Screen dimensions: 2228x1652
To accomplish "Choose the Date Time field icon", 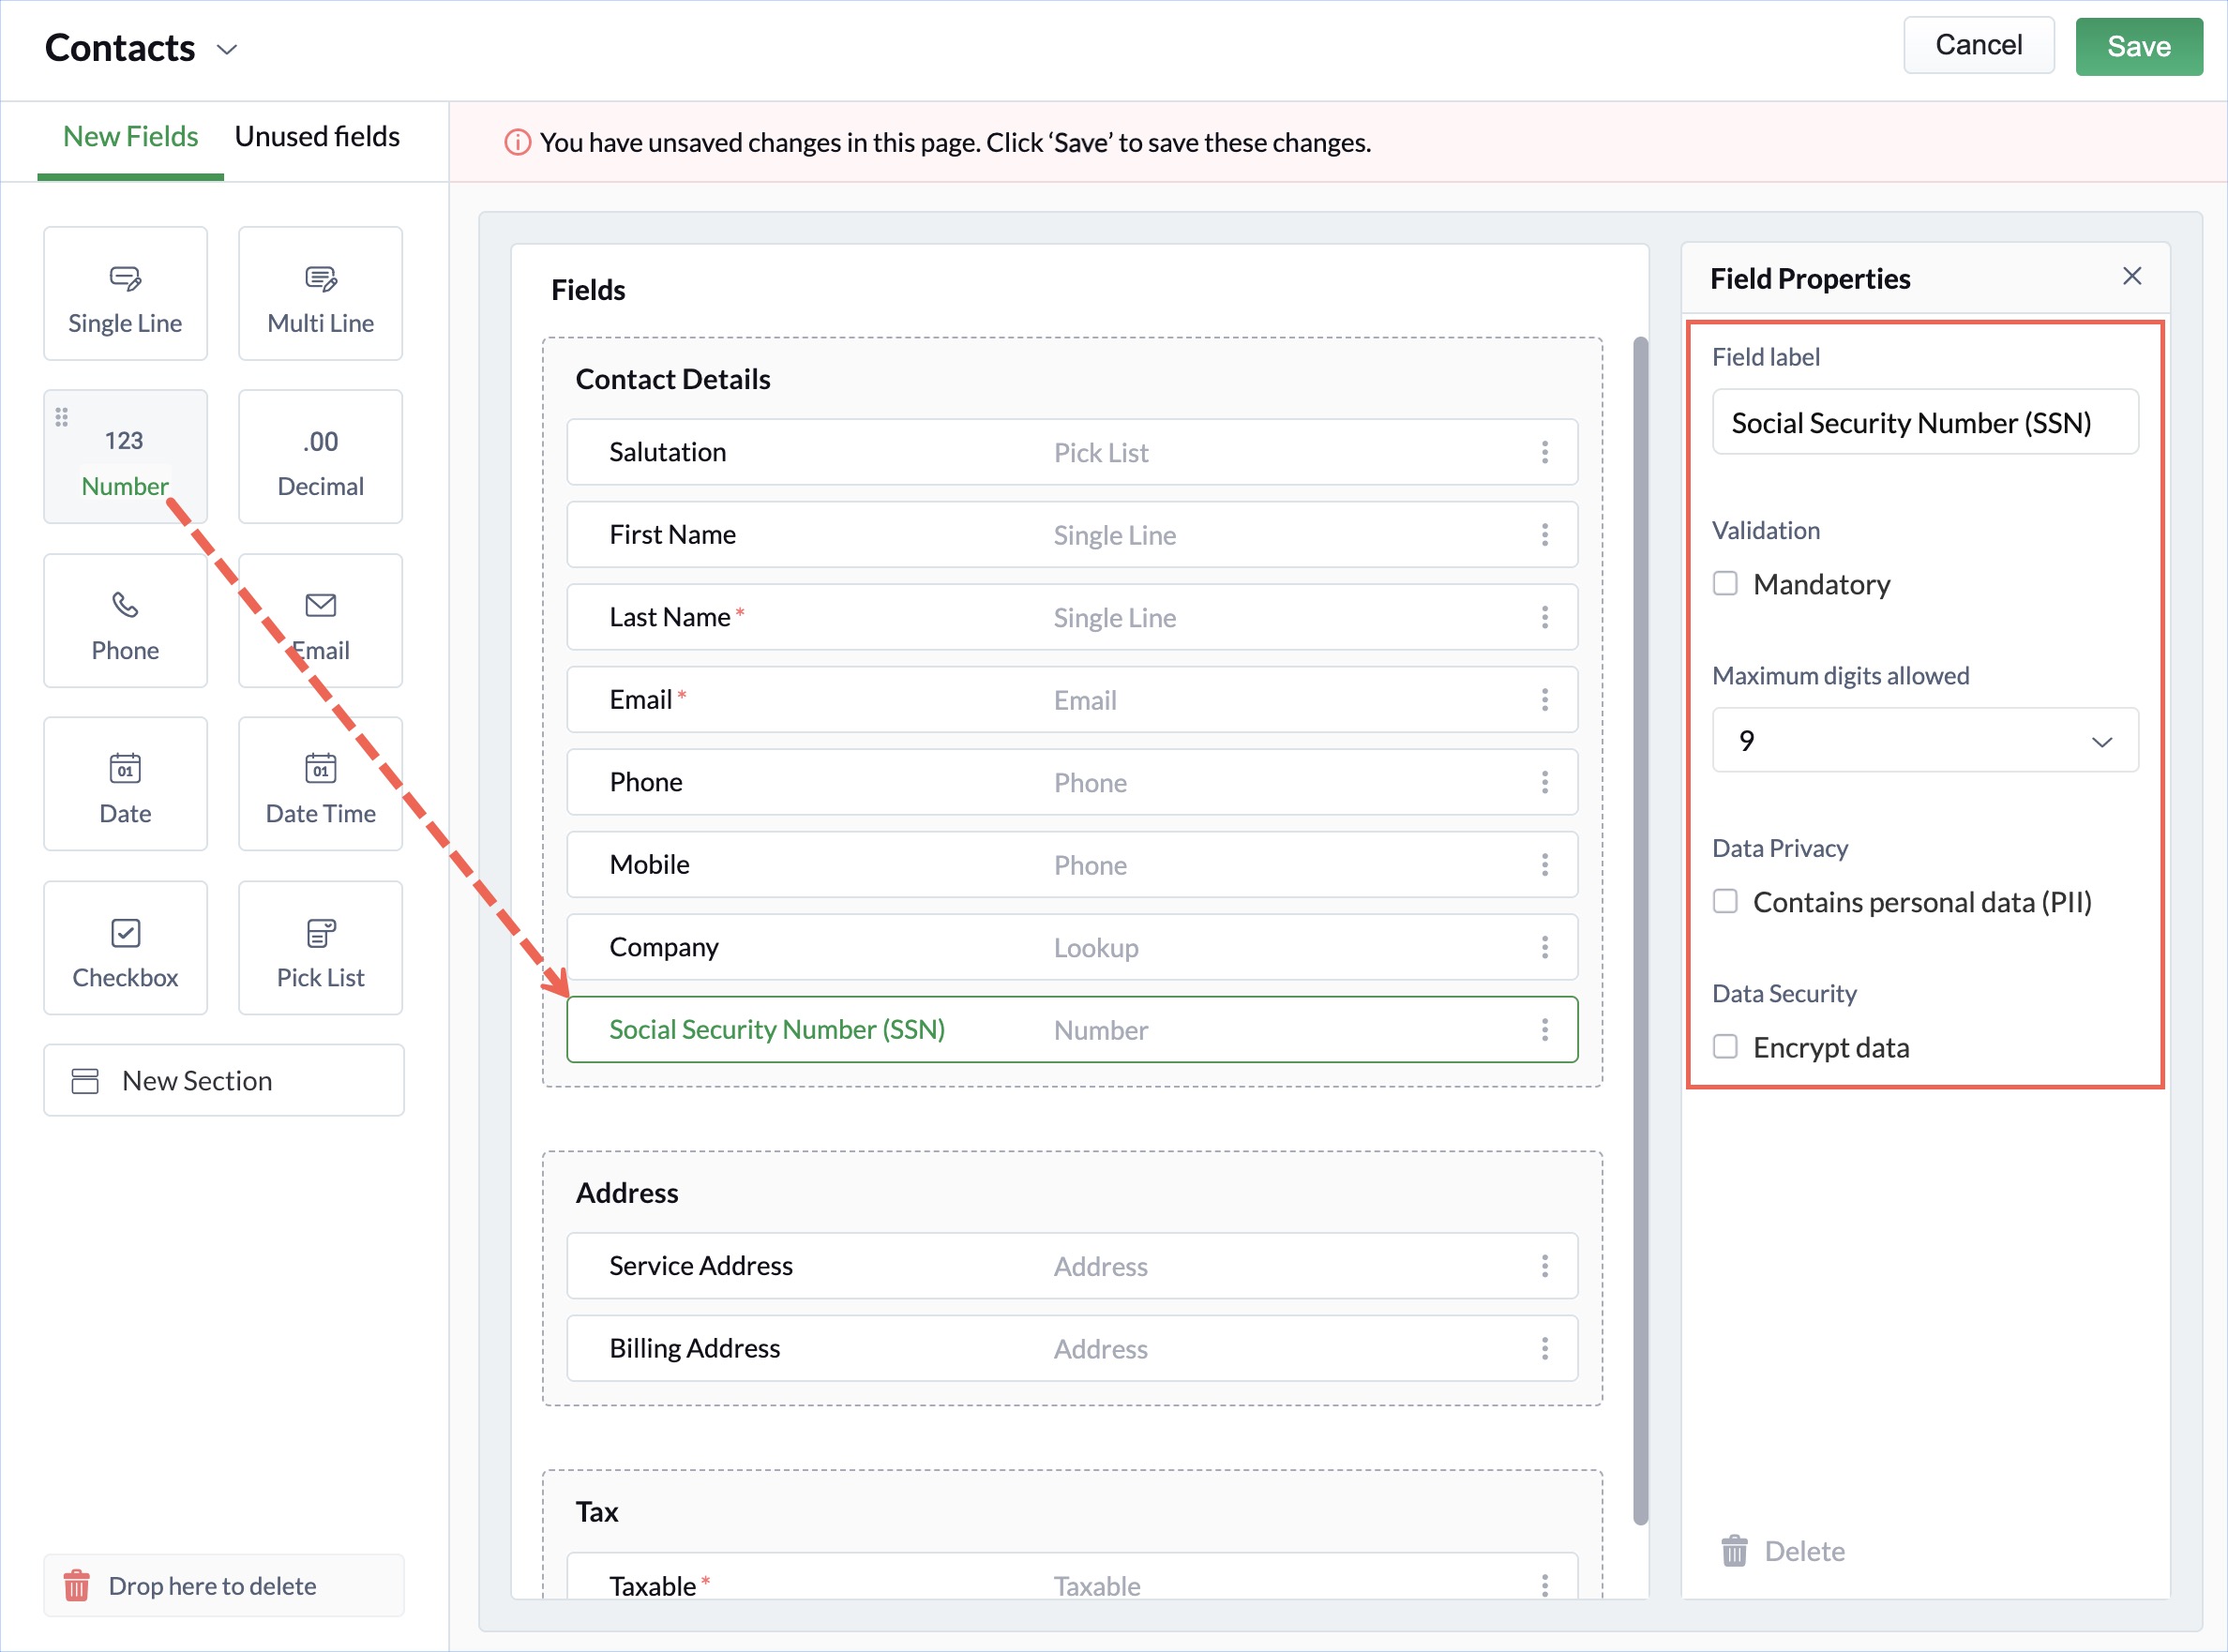I will (x=320, y=768).
